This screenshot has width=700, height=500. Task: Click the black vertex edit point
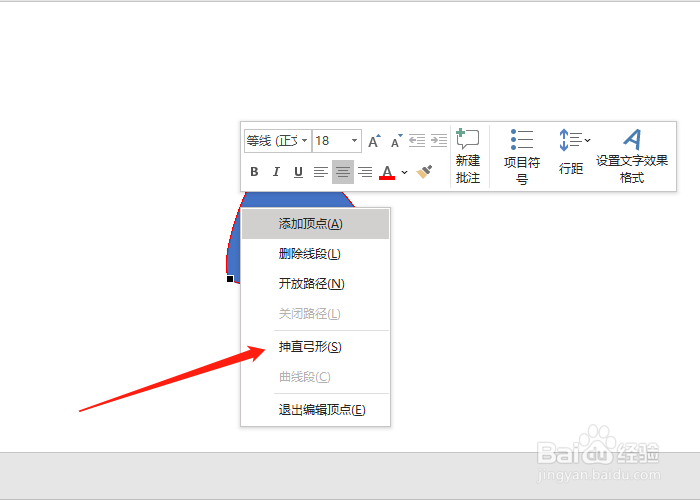pyautogui.click(x=230, y=279)
